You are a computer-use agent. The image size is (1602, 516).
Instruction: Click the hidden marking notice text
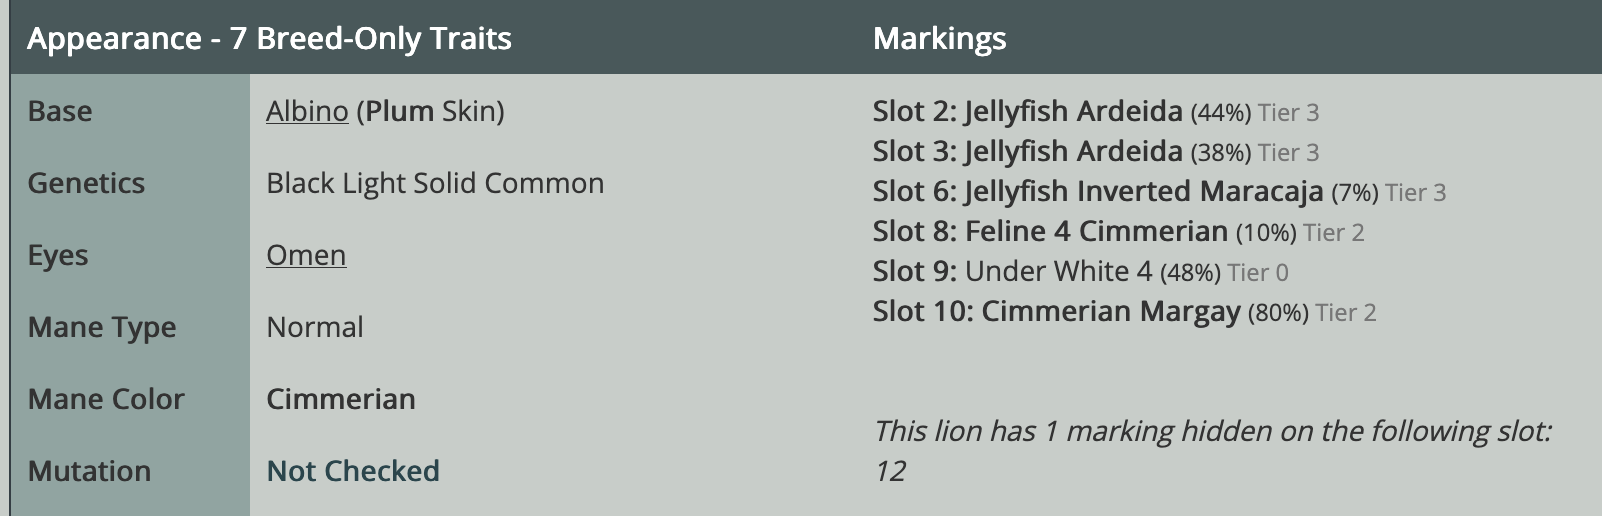[x=1212, y=431]
